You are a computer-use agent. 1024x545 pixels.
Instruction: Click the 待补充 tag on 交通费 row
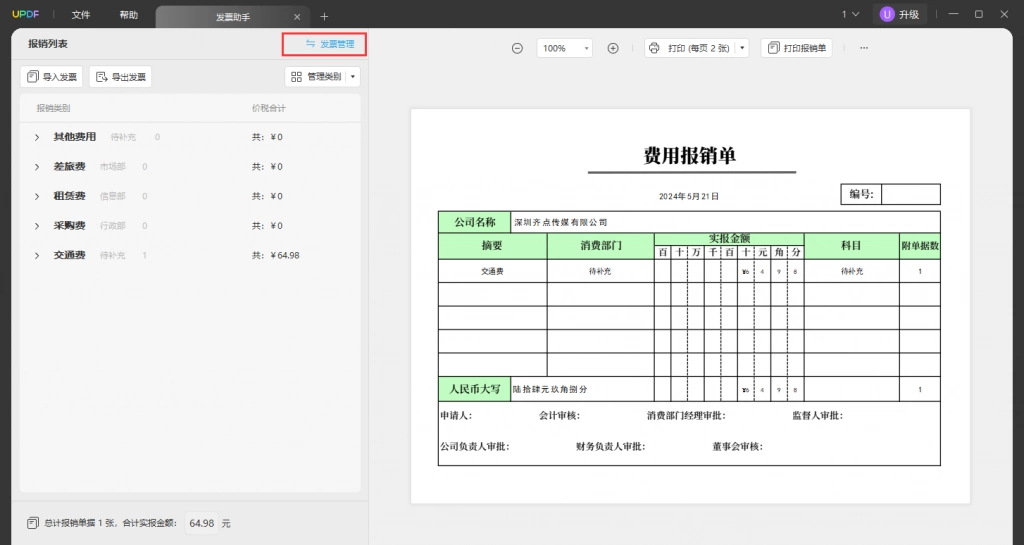pyautogui.click(x=112, y=255)
